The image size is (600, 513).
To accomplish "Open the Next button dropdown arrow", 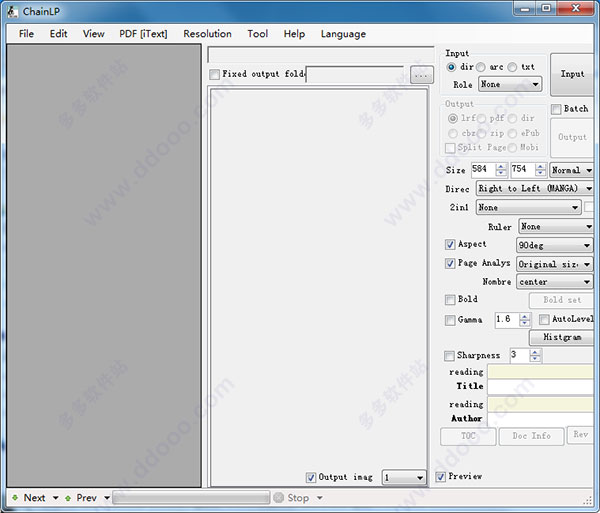I will pos(55,498).
